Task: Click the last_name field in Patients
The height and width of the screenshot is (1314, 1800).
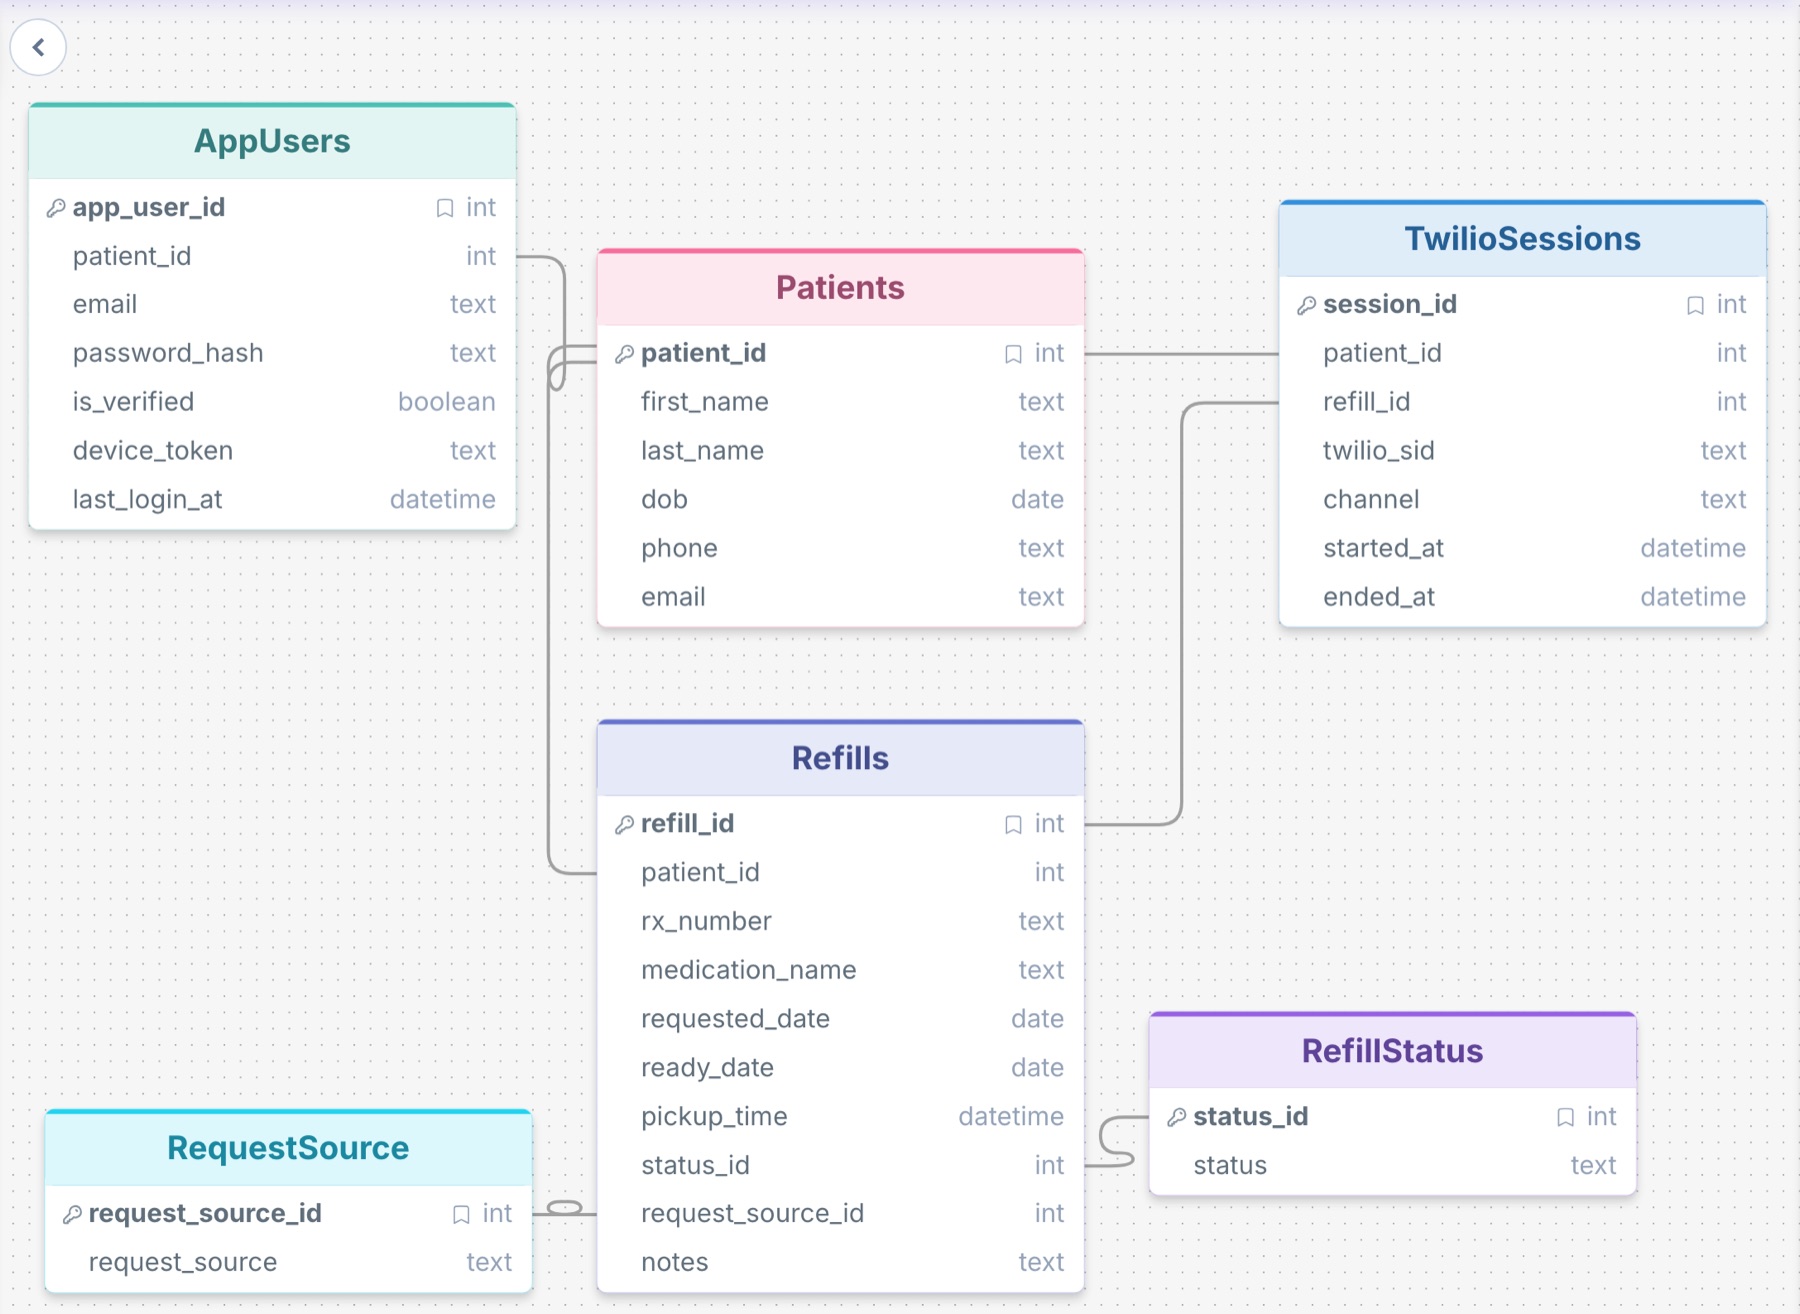Action: (840, 451)
